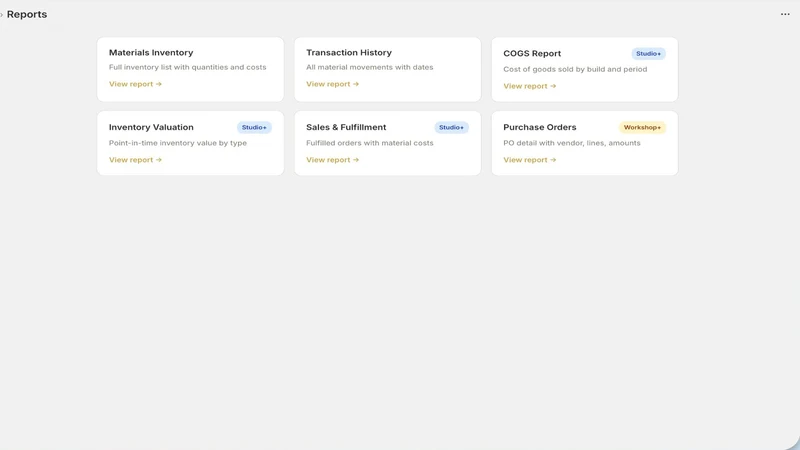Click 'Cost of goods sold by build and period'
This screenshot has height=450, width=800.
575,69
